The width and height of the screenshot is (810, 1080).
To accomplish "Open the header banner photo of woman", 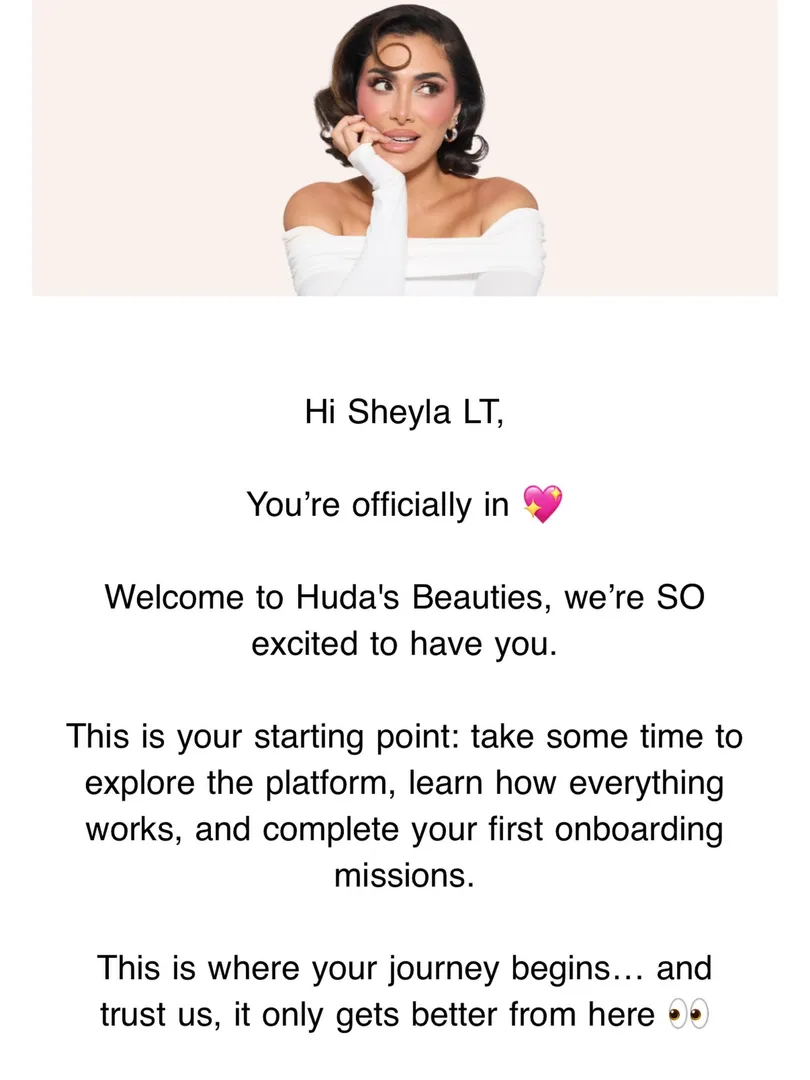I will point(405,148).
